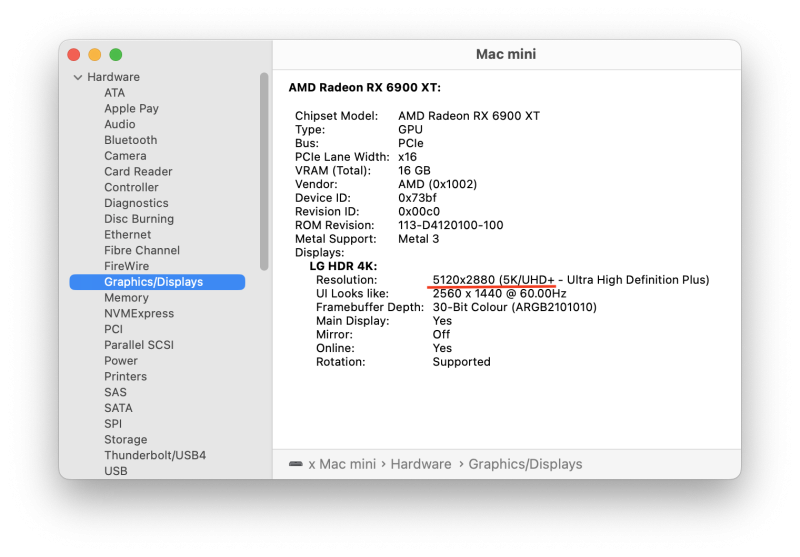Click the sidebar vertical scrollbar

coord(264,171)
